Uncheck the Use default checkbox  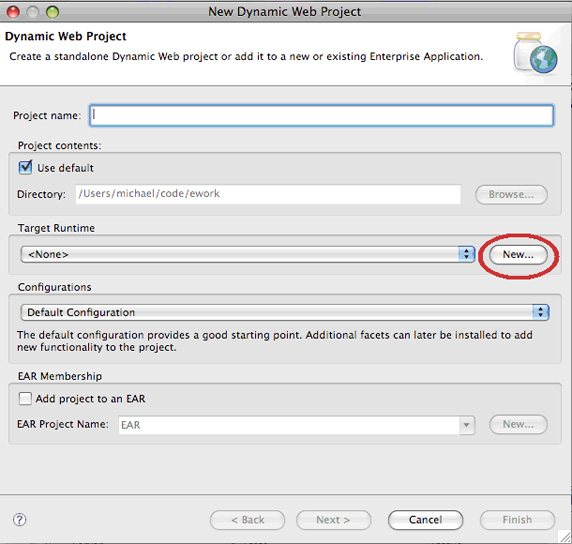(25, 167)
